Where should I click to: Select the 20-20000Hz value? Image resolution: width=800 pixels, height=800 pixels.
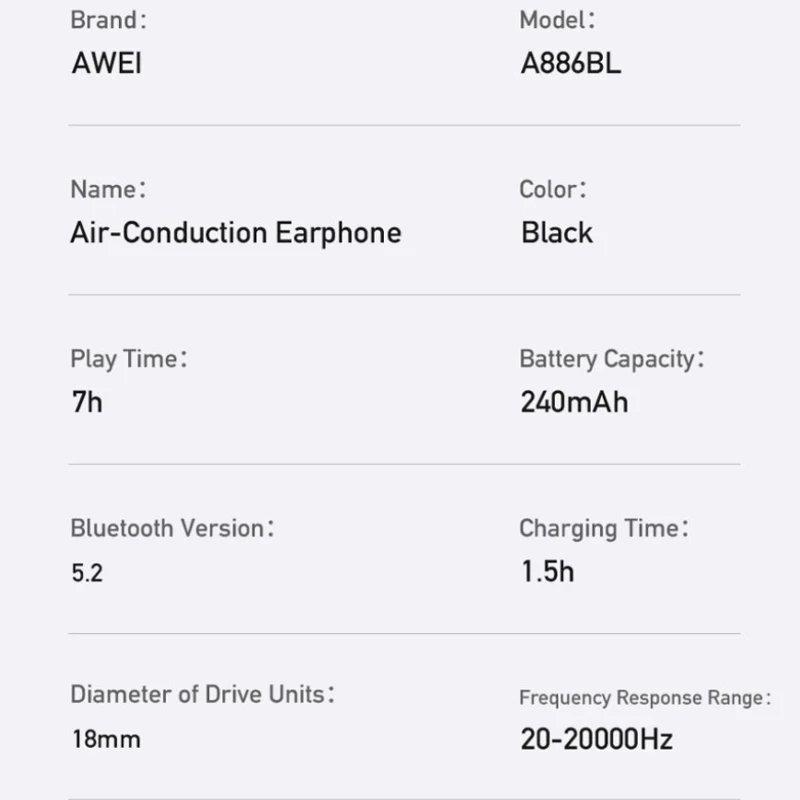click(596, 739)
